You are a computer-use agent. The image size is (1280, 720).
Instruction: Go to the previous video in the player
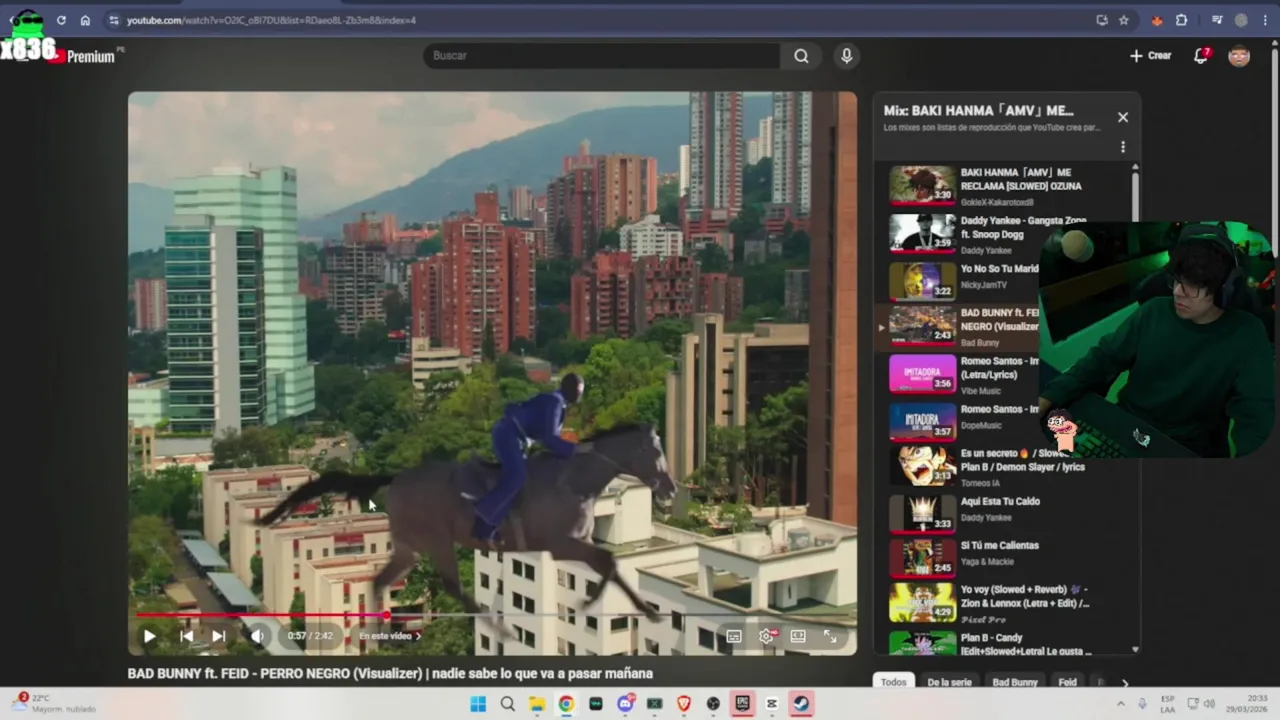[186, 636]
